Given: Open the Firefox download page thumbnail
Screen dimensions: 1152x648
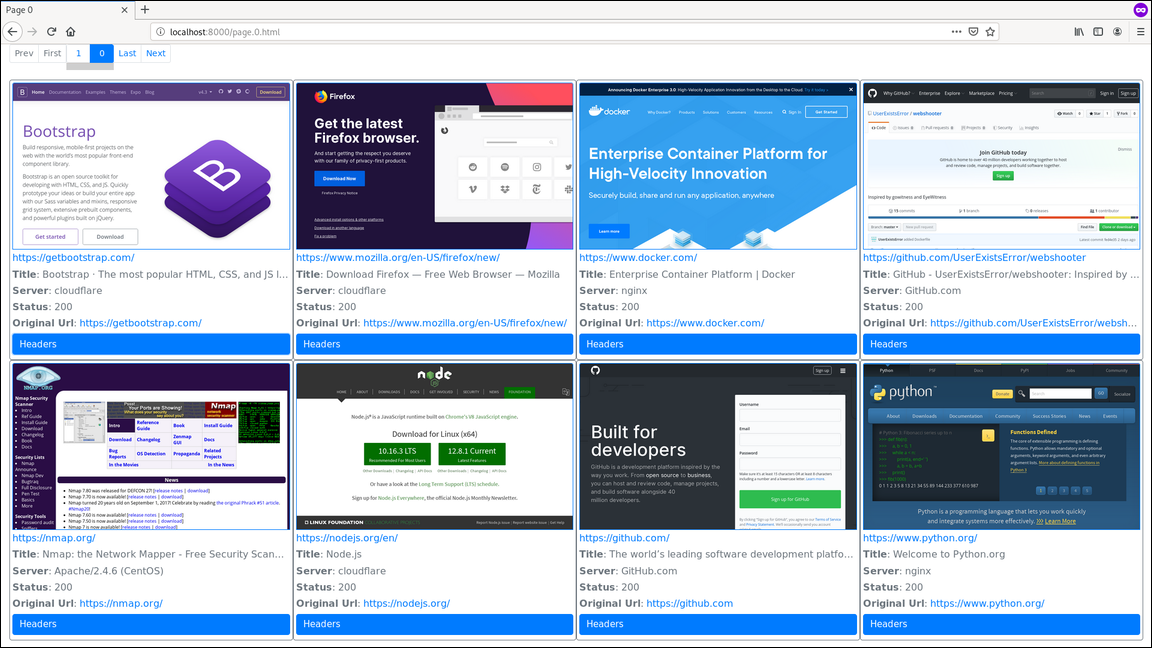Looking at the screenshot, I should (x=434, y=166).
